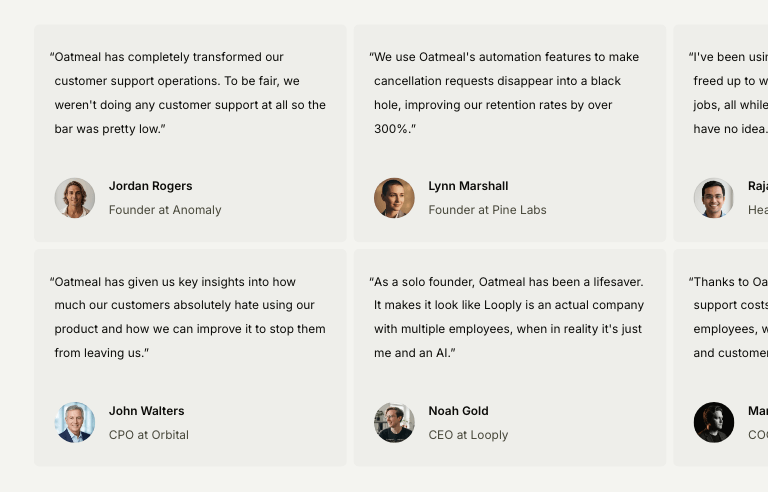Select the name Noah Gold
The height and width of the screenshot is (492, 768).
458,411
